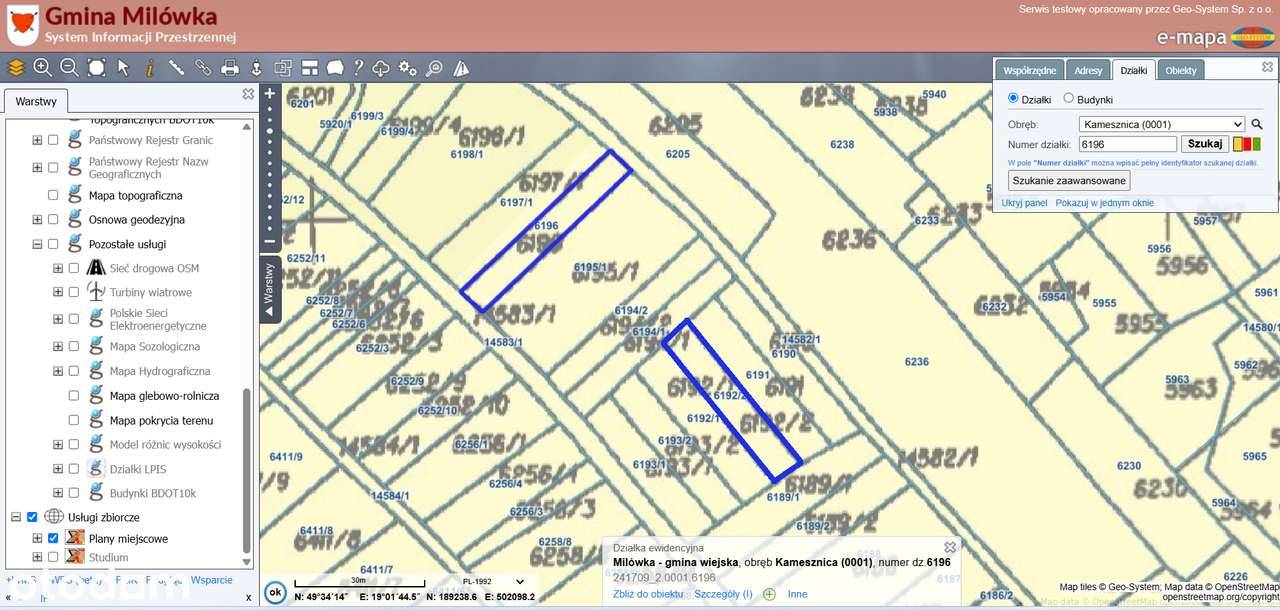Close the parcel search panel
This screenshot has width=1280, height=610.
pyautogui.click(x=1267, y=67)
